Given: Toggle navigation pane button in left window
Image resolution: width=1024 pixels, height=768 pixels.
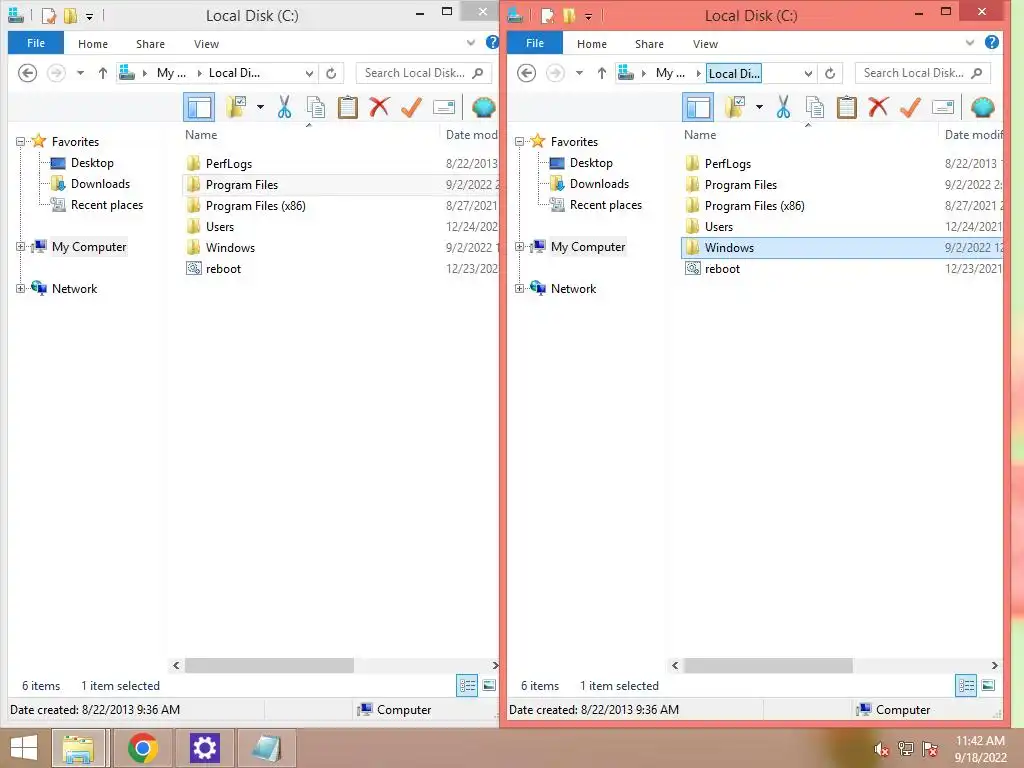Looking at the screenshot, I should pos(199,107).
